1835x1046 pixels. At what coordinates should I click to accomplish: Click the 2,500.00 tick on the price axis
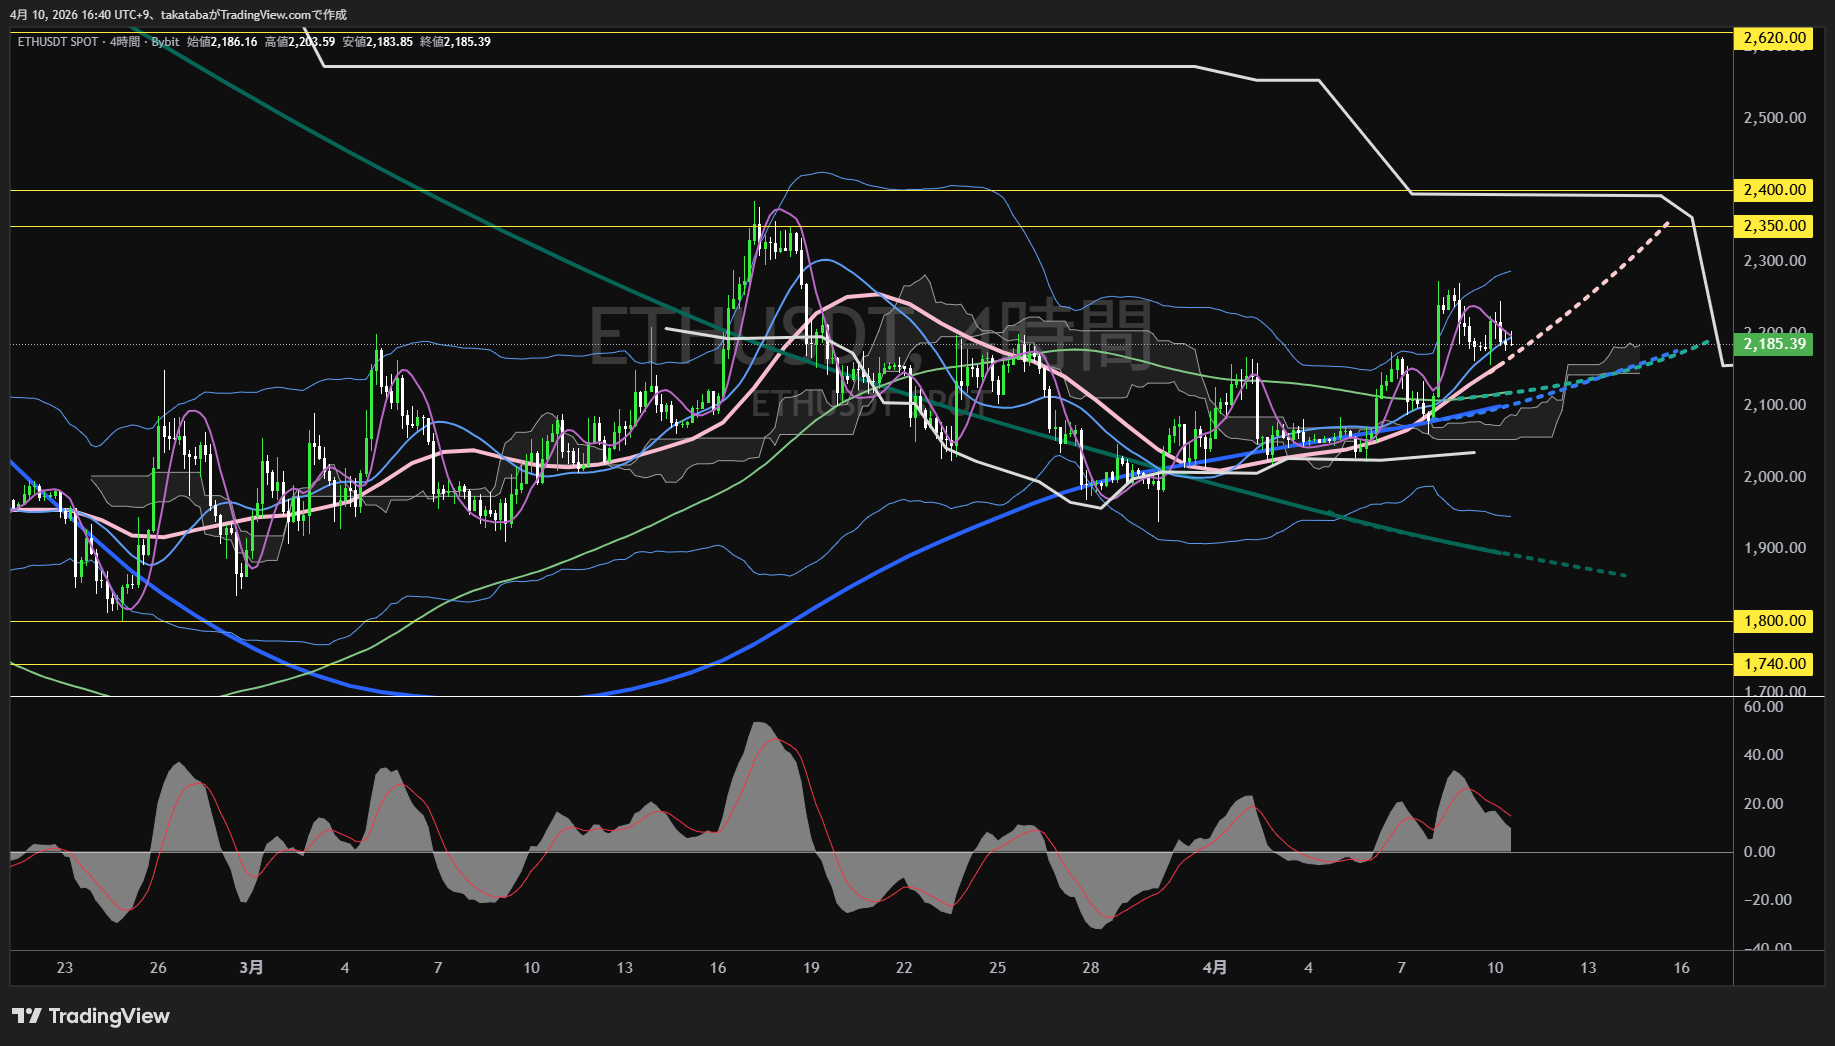[1774, 118]
